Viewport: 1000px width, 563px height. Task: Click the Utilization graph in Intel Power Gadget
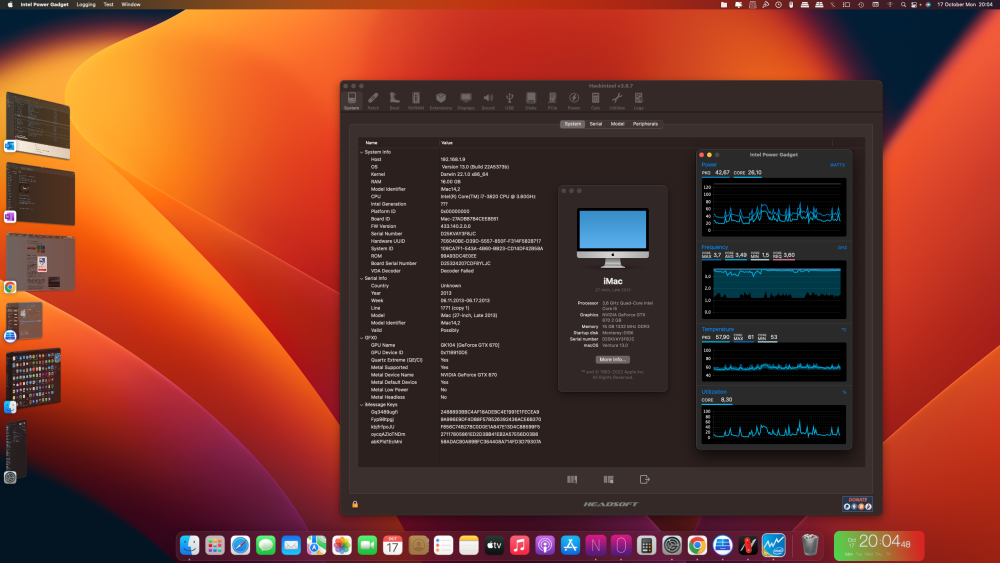click(x=774, y=424)
